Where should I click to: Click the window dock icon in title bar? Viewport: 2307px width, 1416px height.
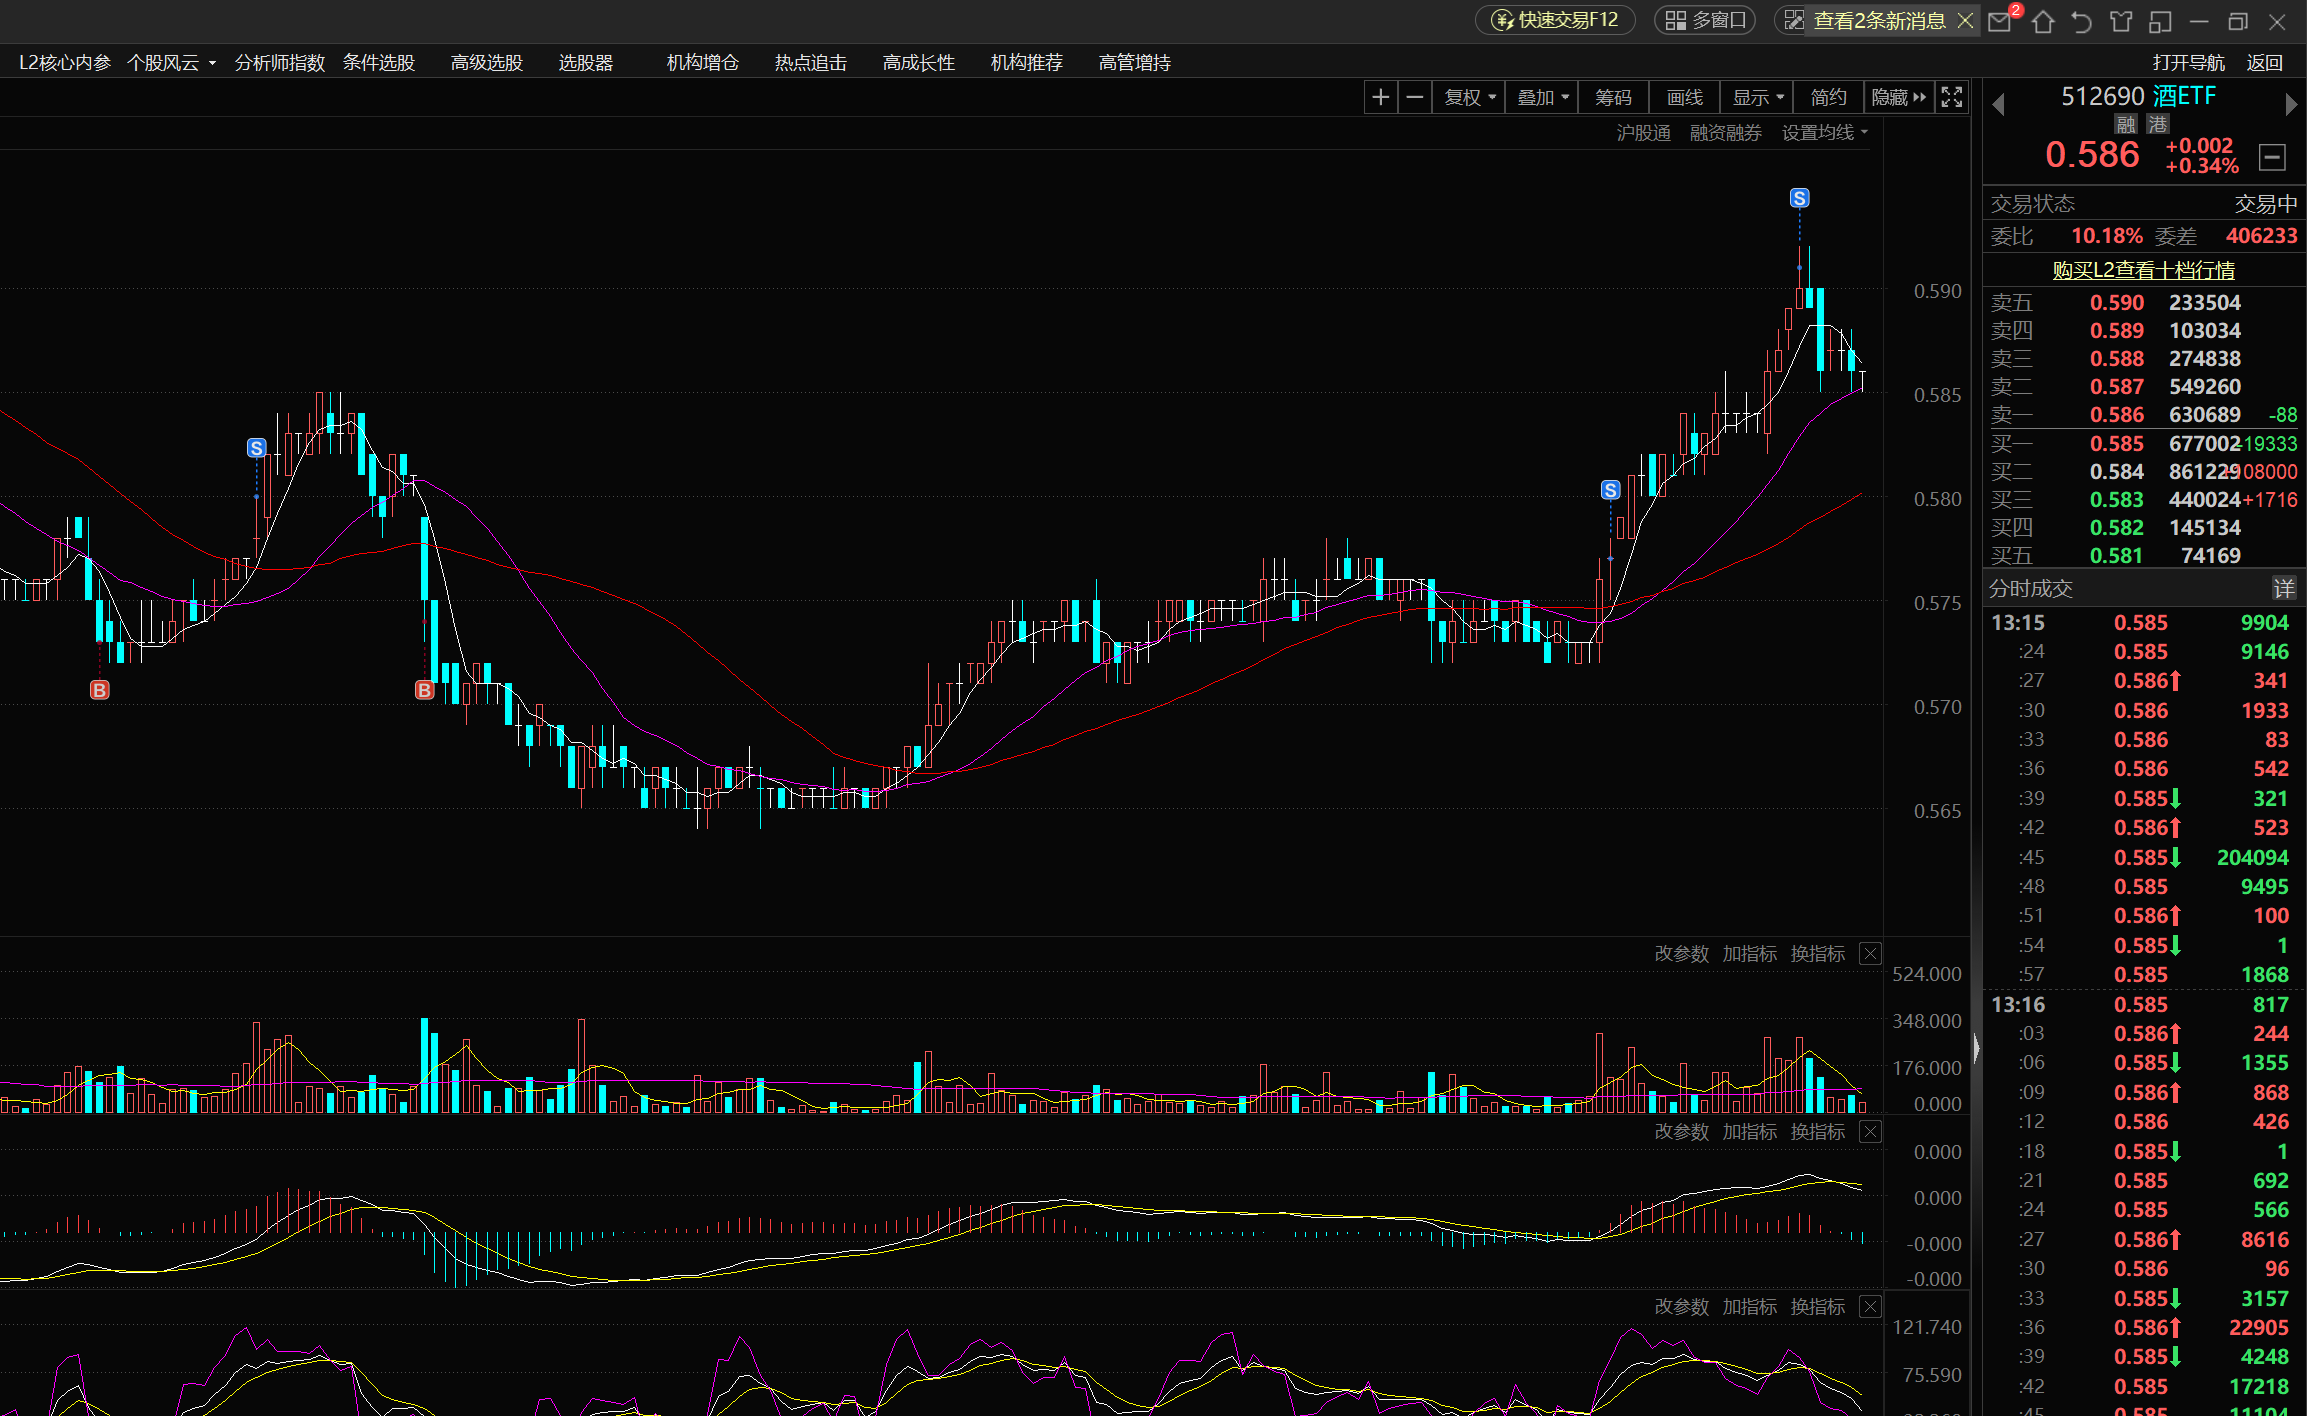pyautogui.click(x=2160, y=21)
